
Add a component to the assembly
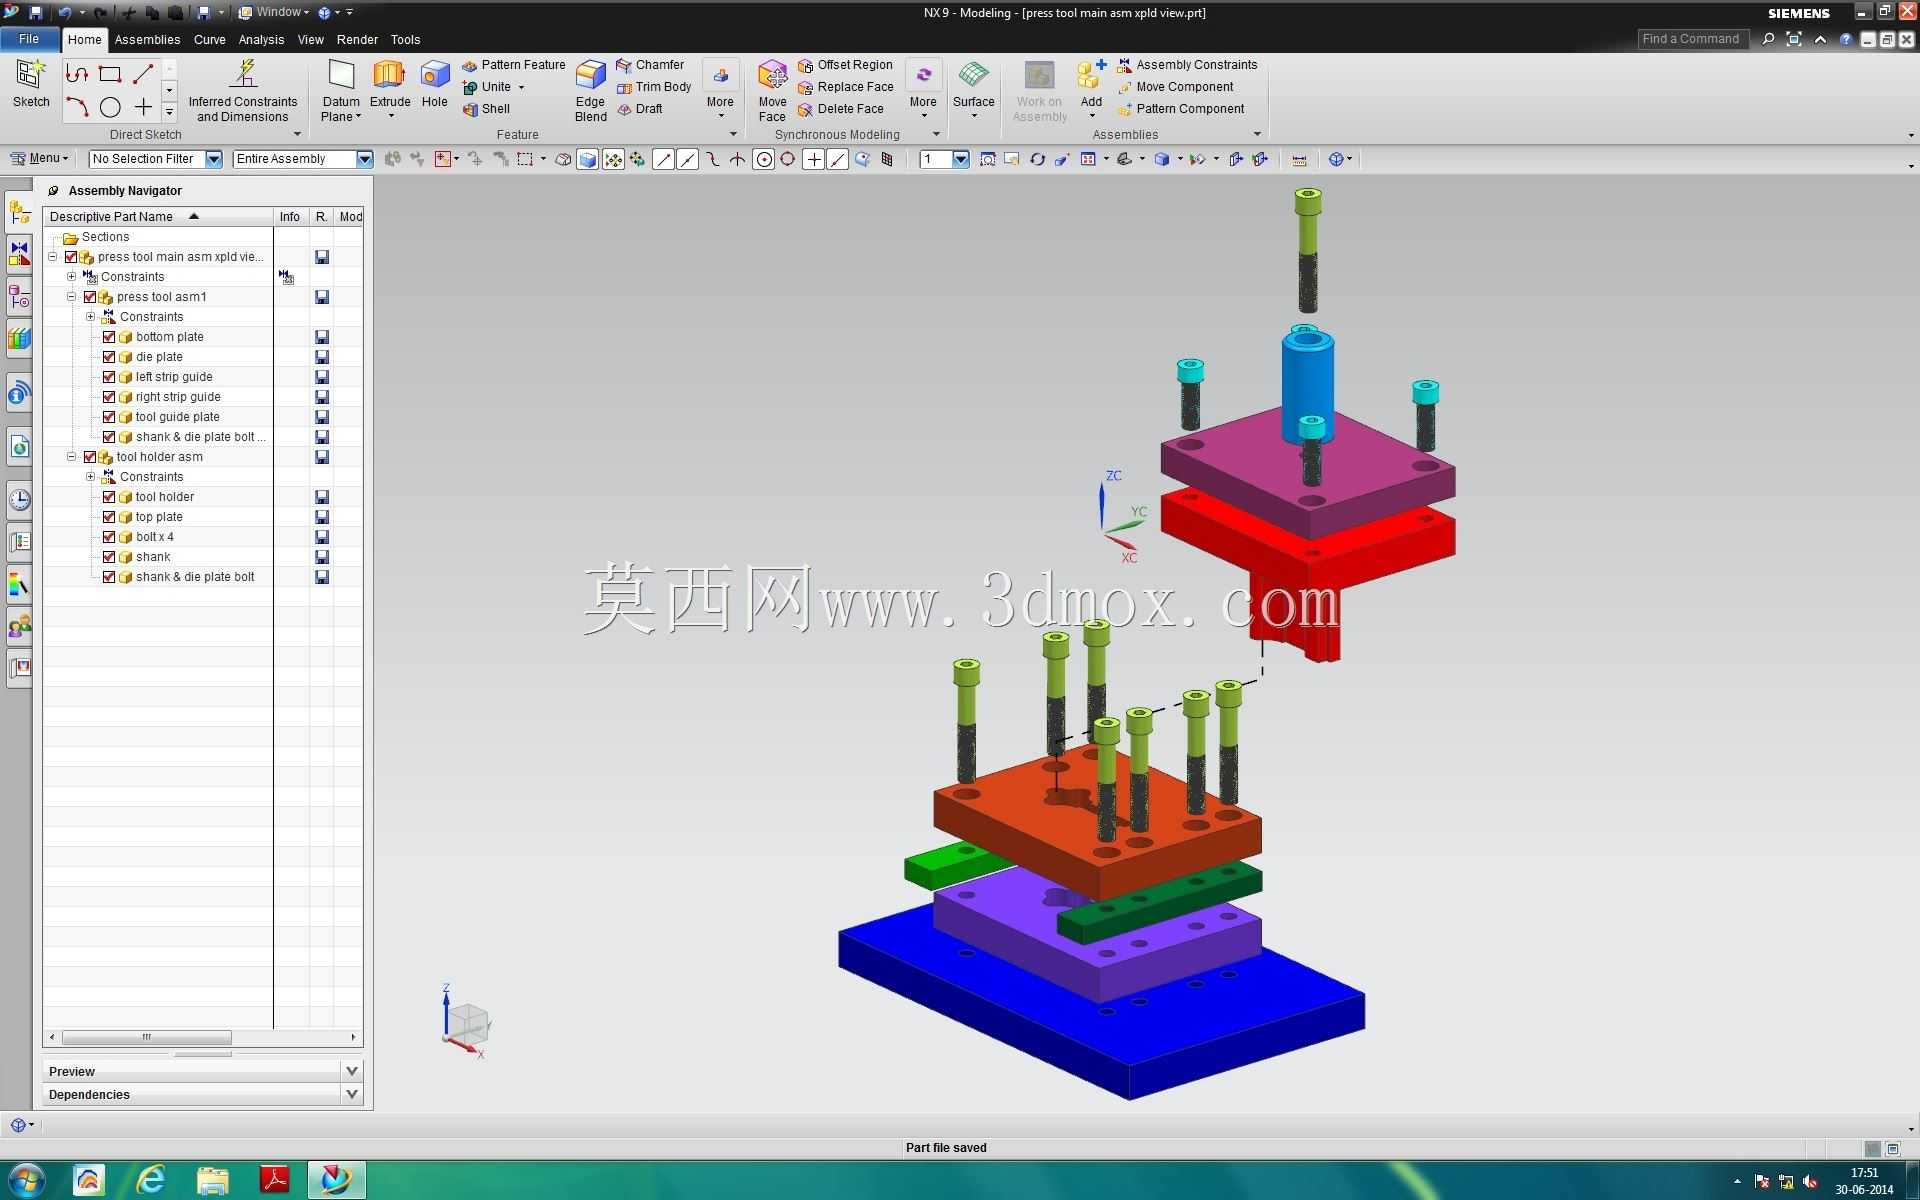pos(1091,84)
